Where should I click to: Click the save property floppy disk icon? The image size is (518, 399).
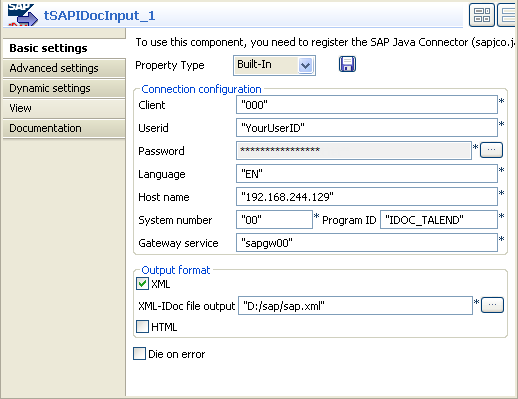coord(347,64)
